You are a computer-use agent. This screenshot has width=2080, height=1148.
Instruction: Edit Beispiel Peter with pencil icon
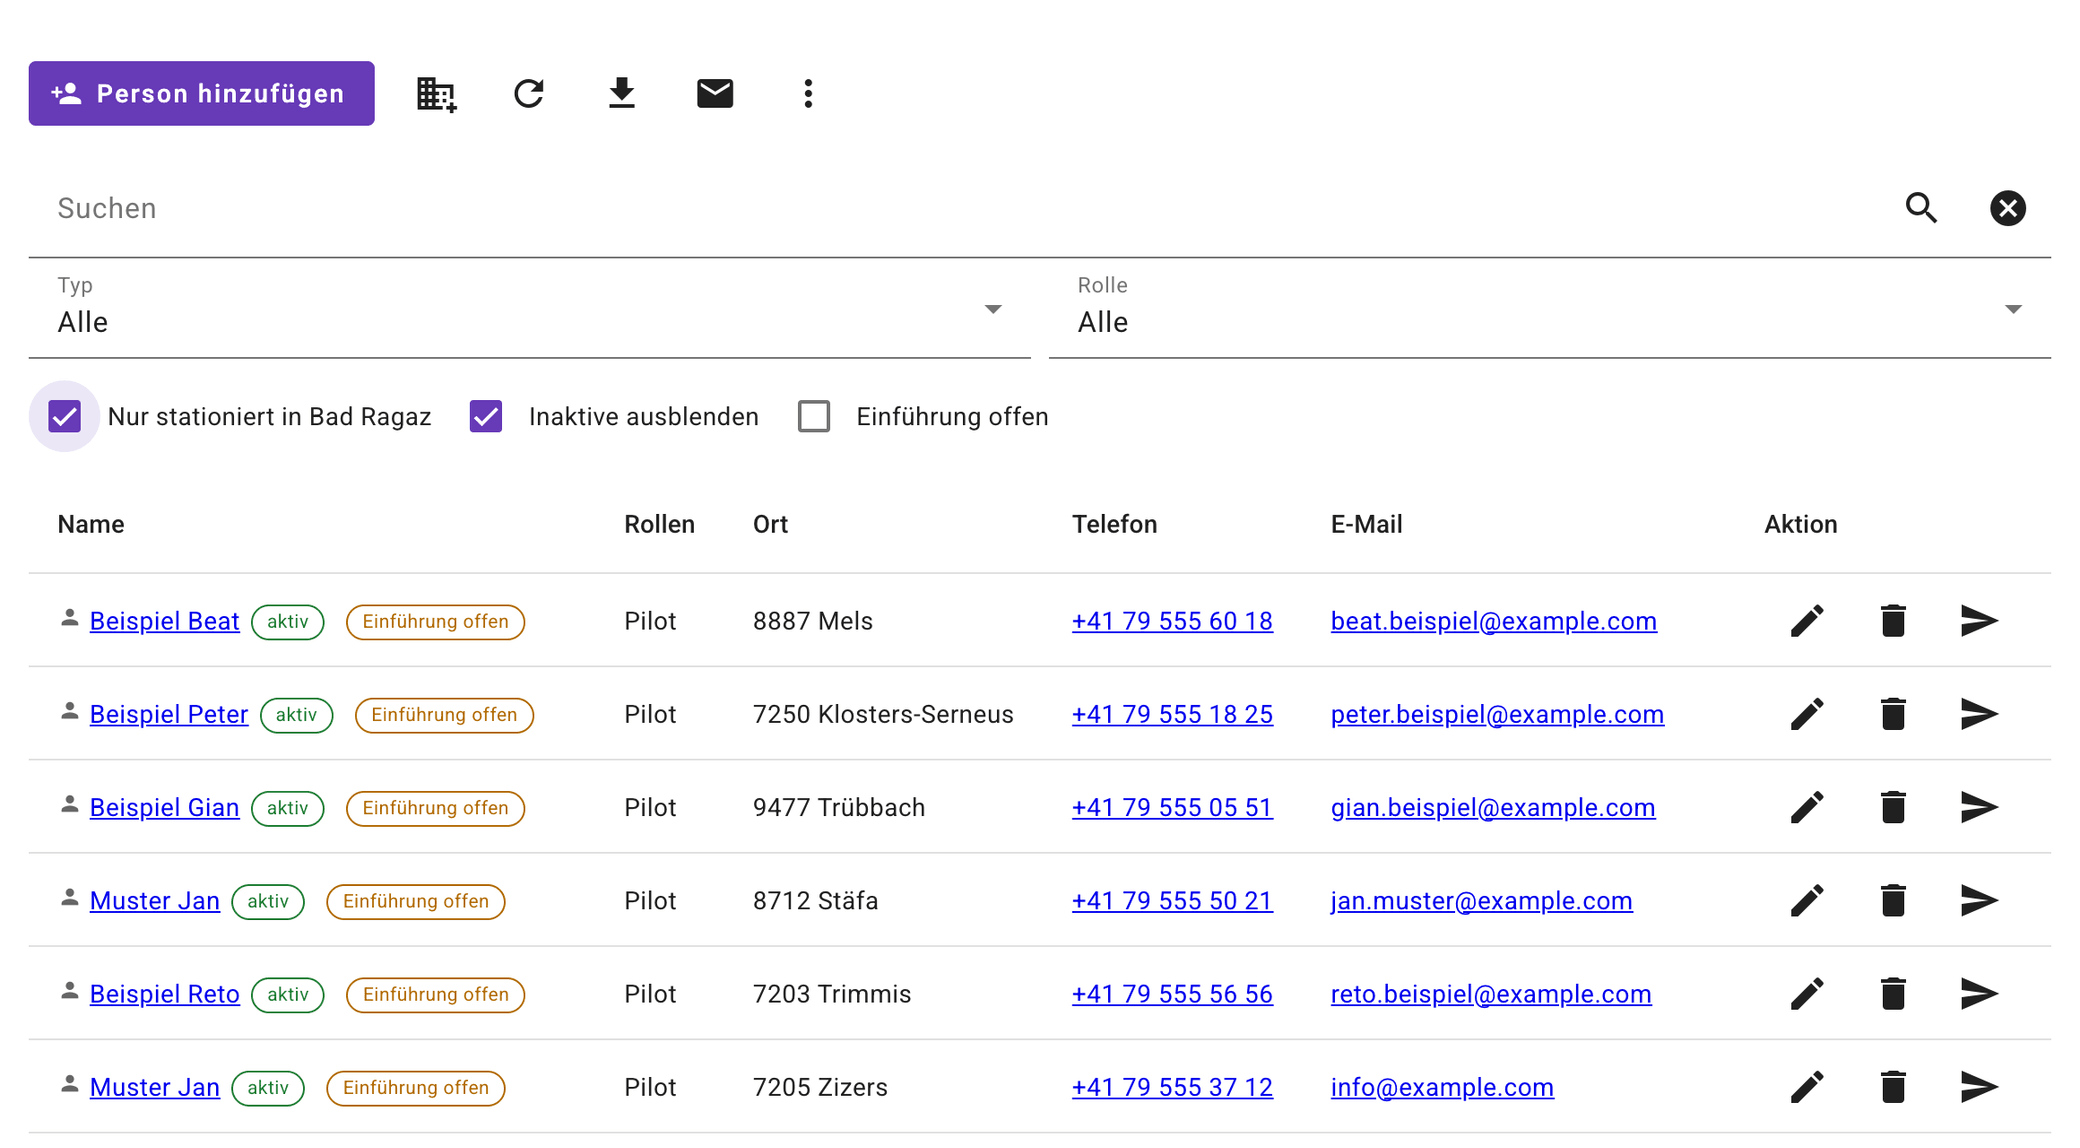1807,714
